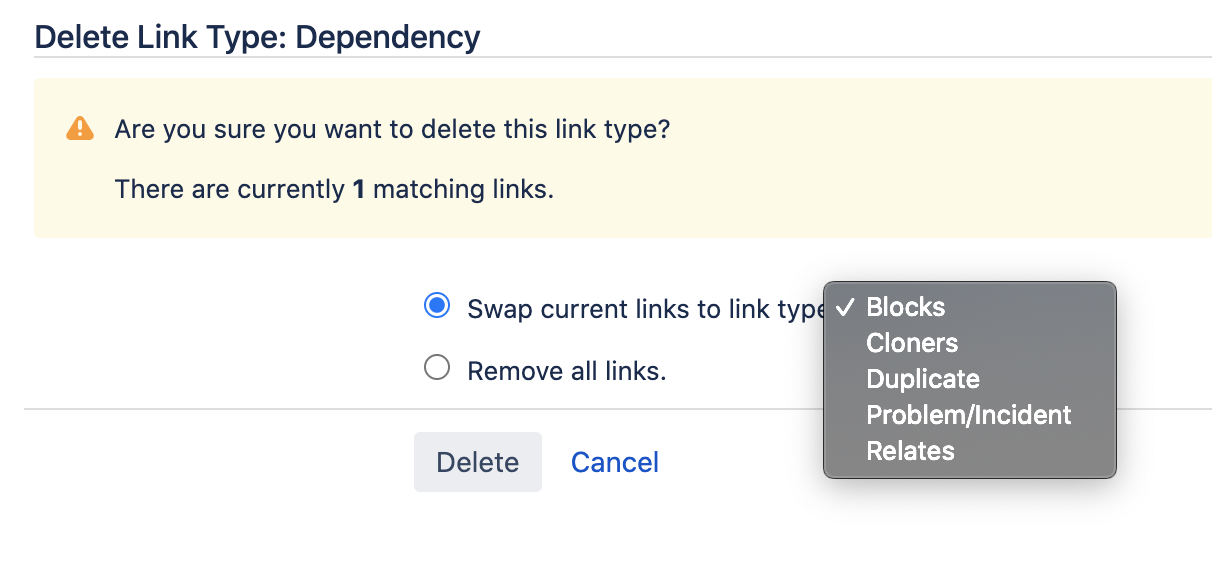Choose the Remove all links radio button
Screen dimensions: 1212x584
pos(437,369)
